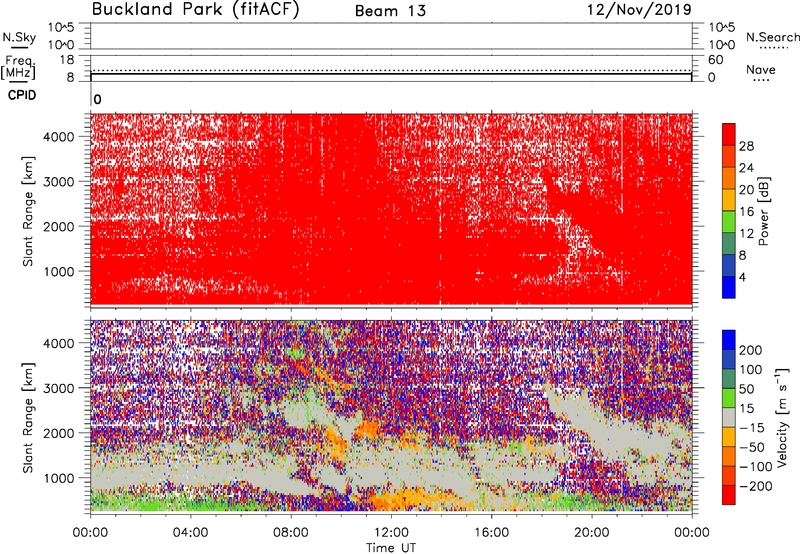Click the '18' frequency axis tick label
This screenshot has width=800, height=554.
[67, 60]
